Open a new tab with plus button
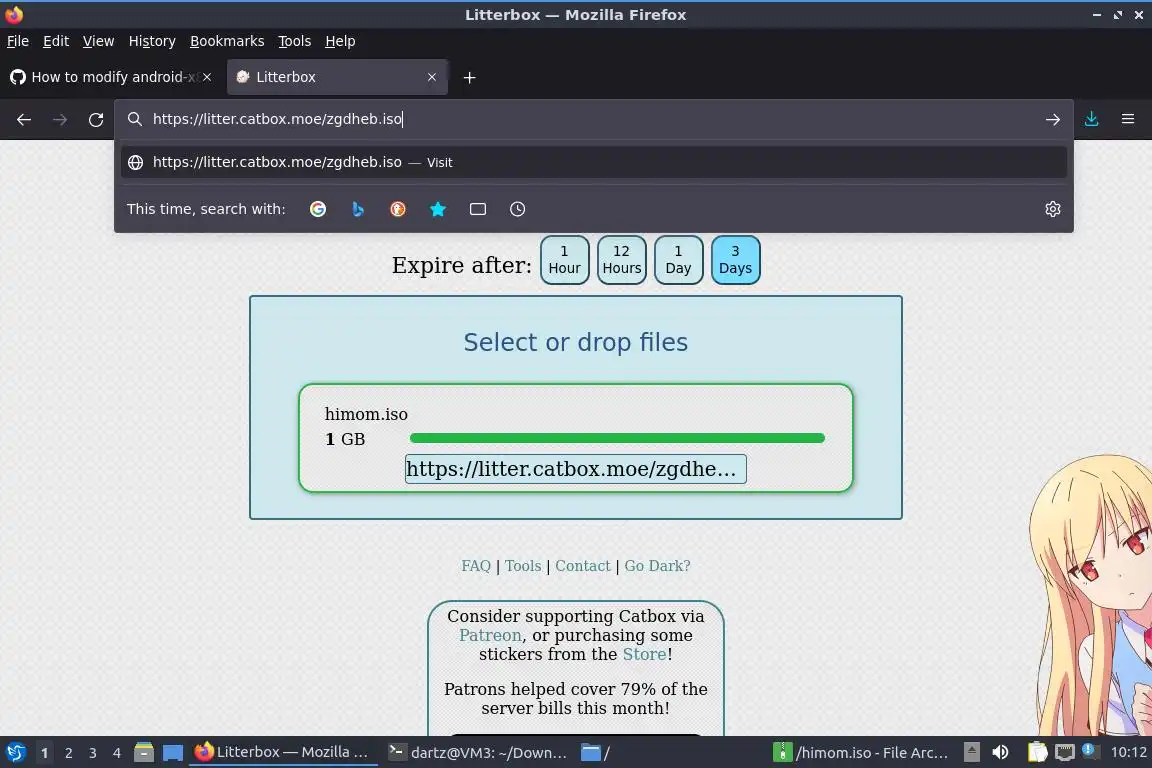 point(469,77)
